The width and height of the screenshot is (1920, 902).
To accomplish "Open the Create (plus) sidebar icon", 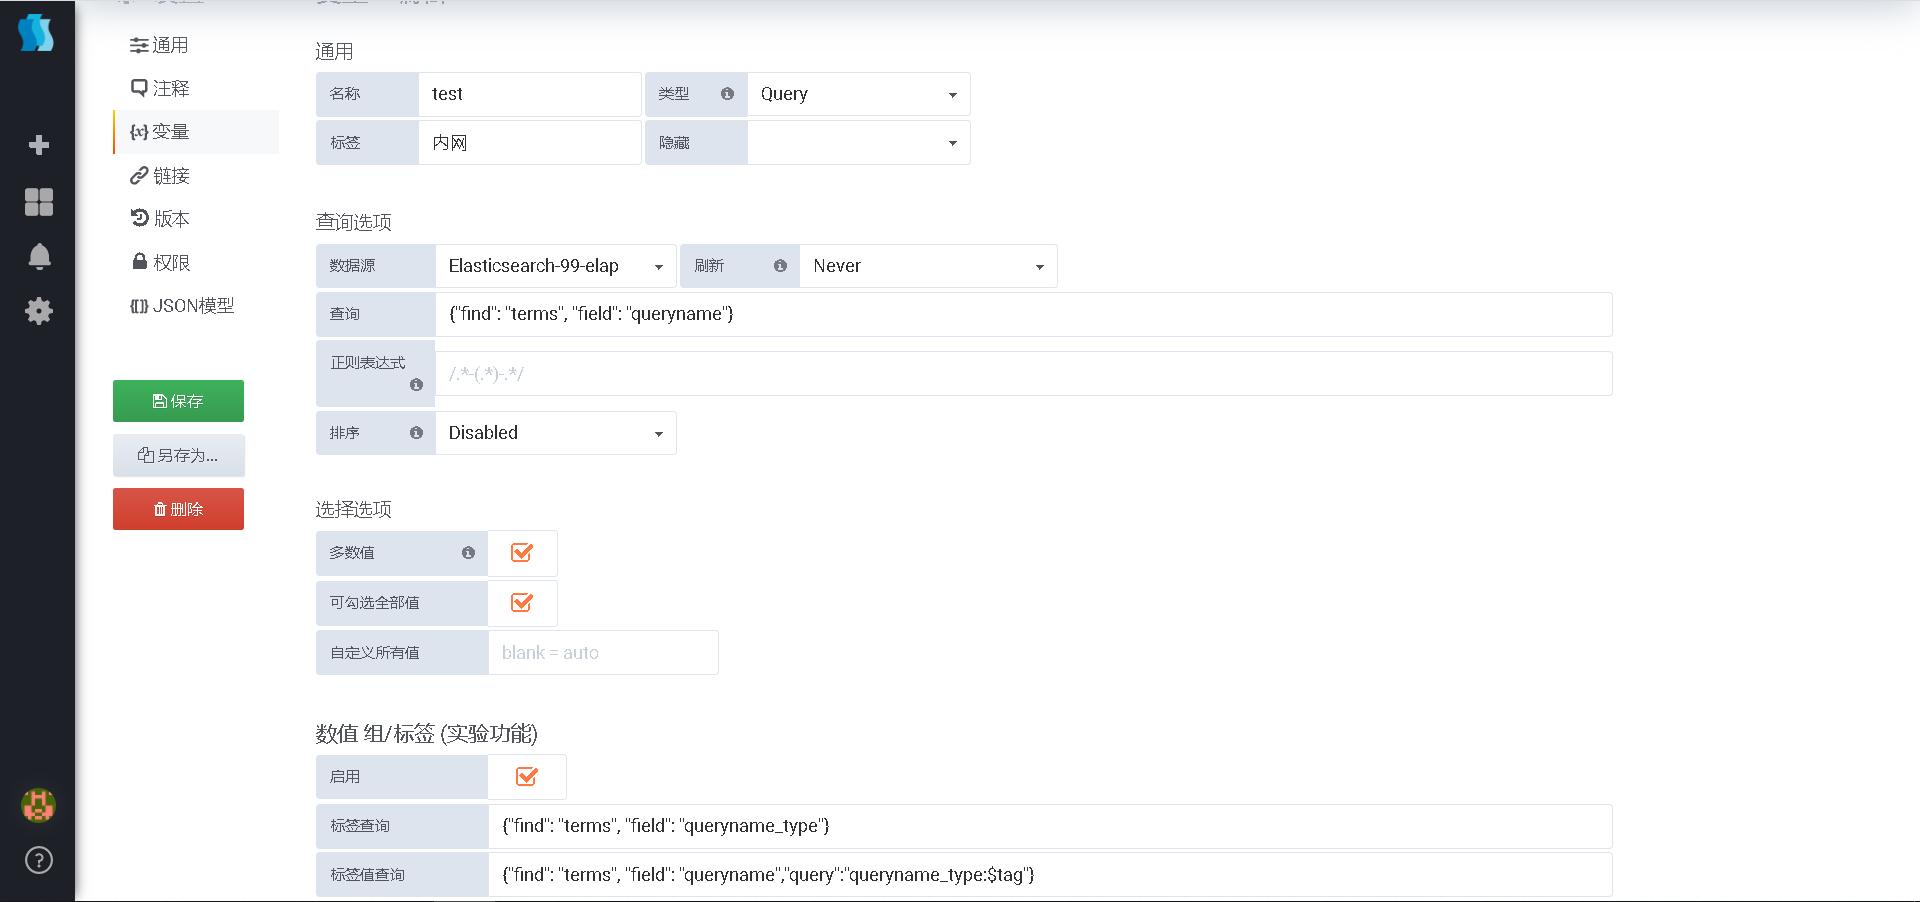I will [x=37, y=144].
